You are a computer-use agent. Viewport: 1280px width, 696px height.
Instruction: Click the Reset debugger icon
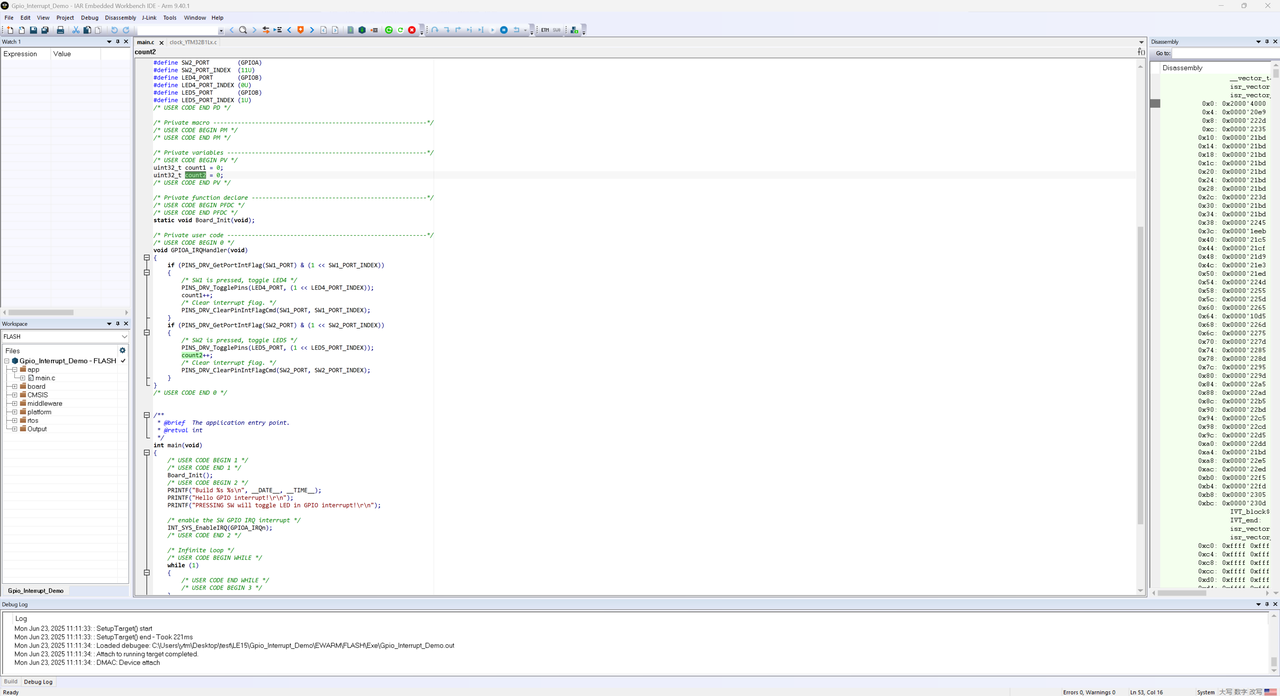pos(517,30)
